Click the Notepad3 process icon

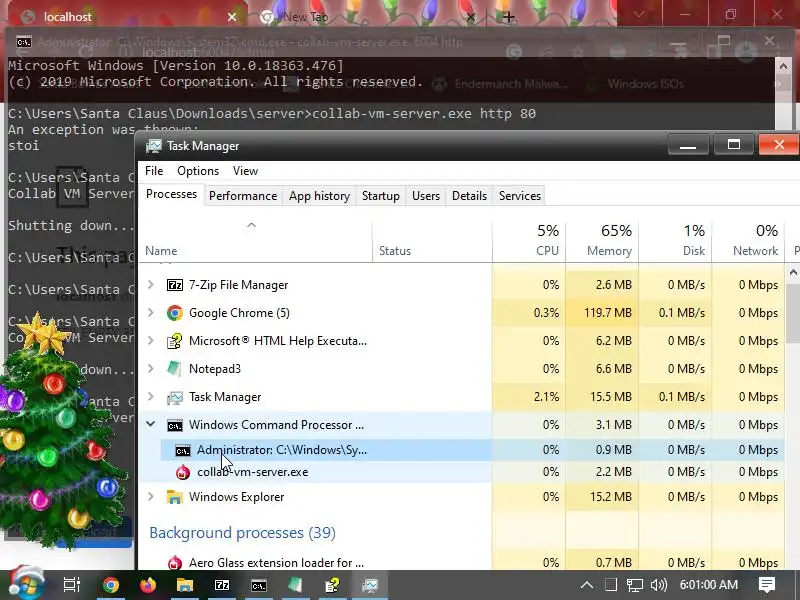click(x=175, y=368)
